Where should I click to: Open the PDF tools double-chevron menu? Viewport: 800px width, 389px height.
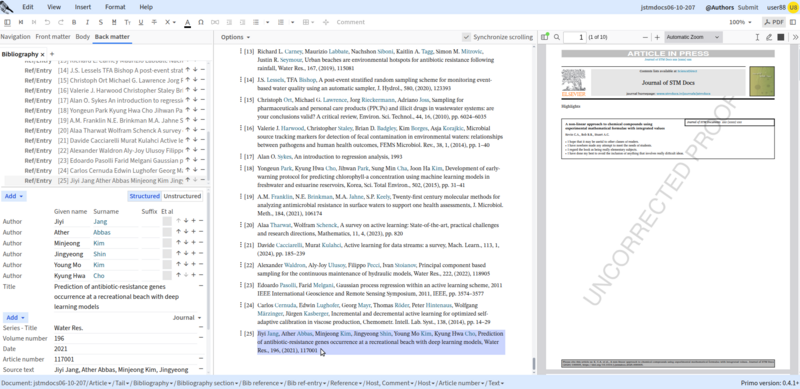coord(795,37)
